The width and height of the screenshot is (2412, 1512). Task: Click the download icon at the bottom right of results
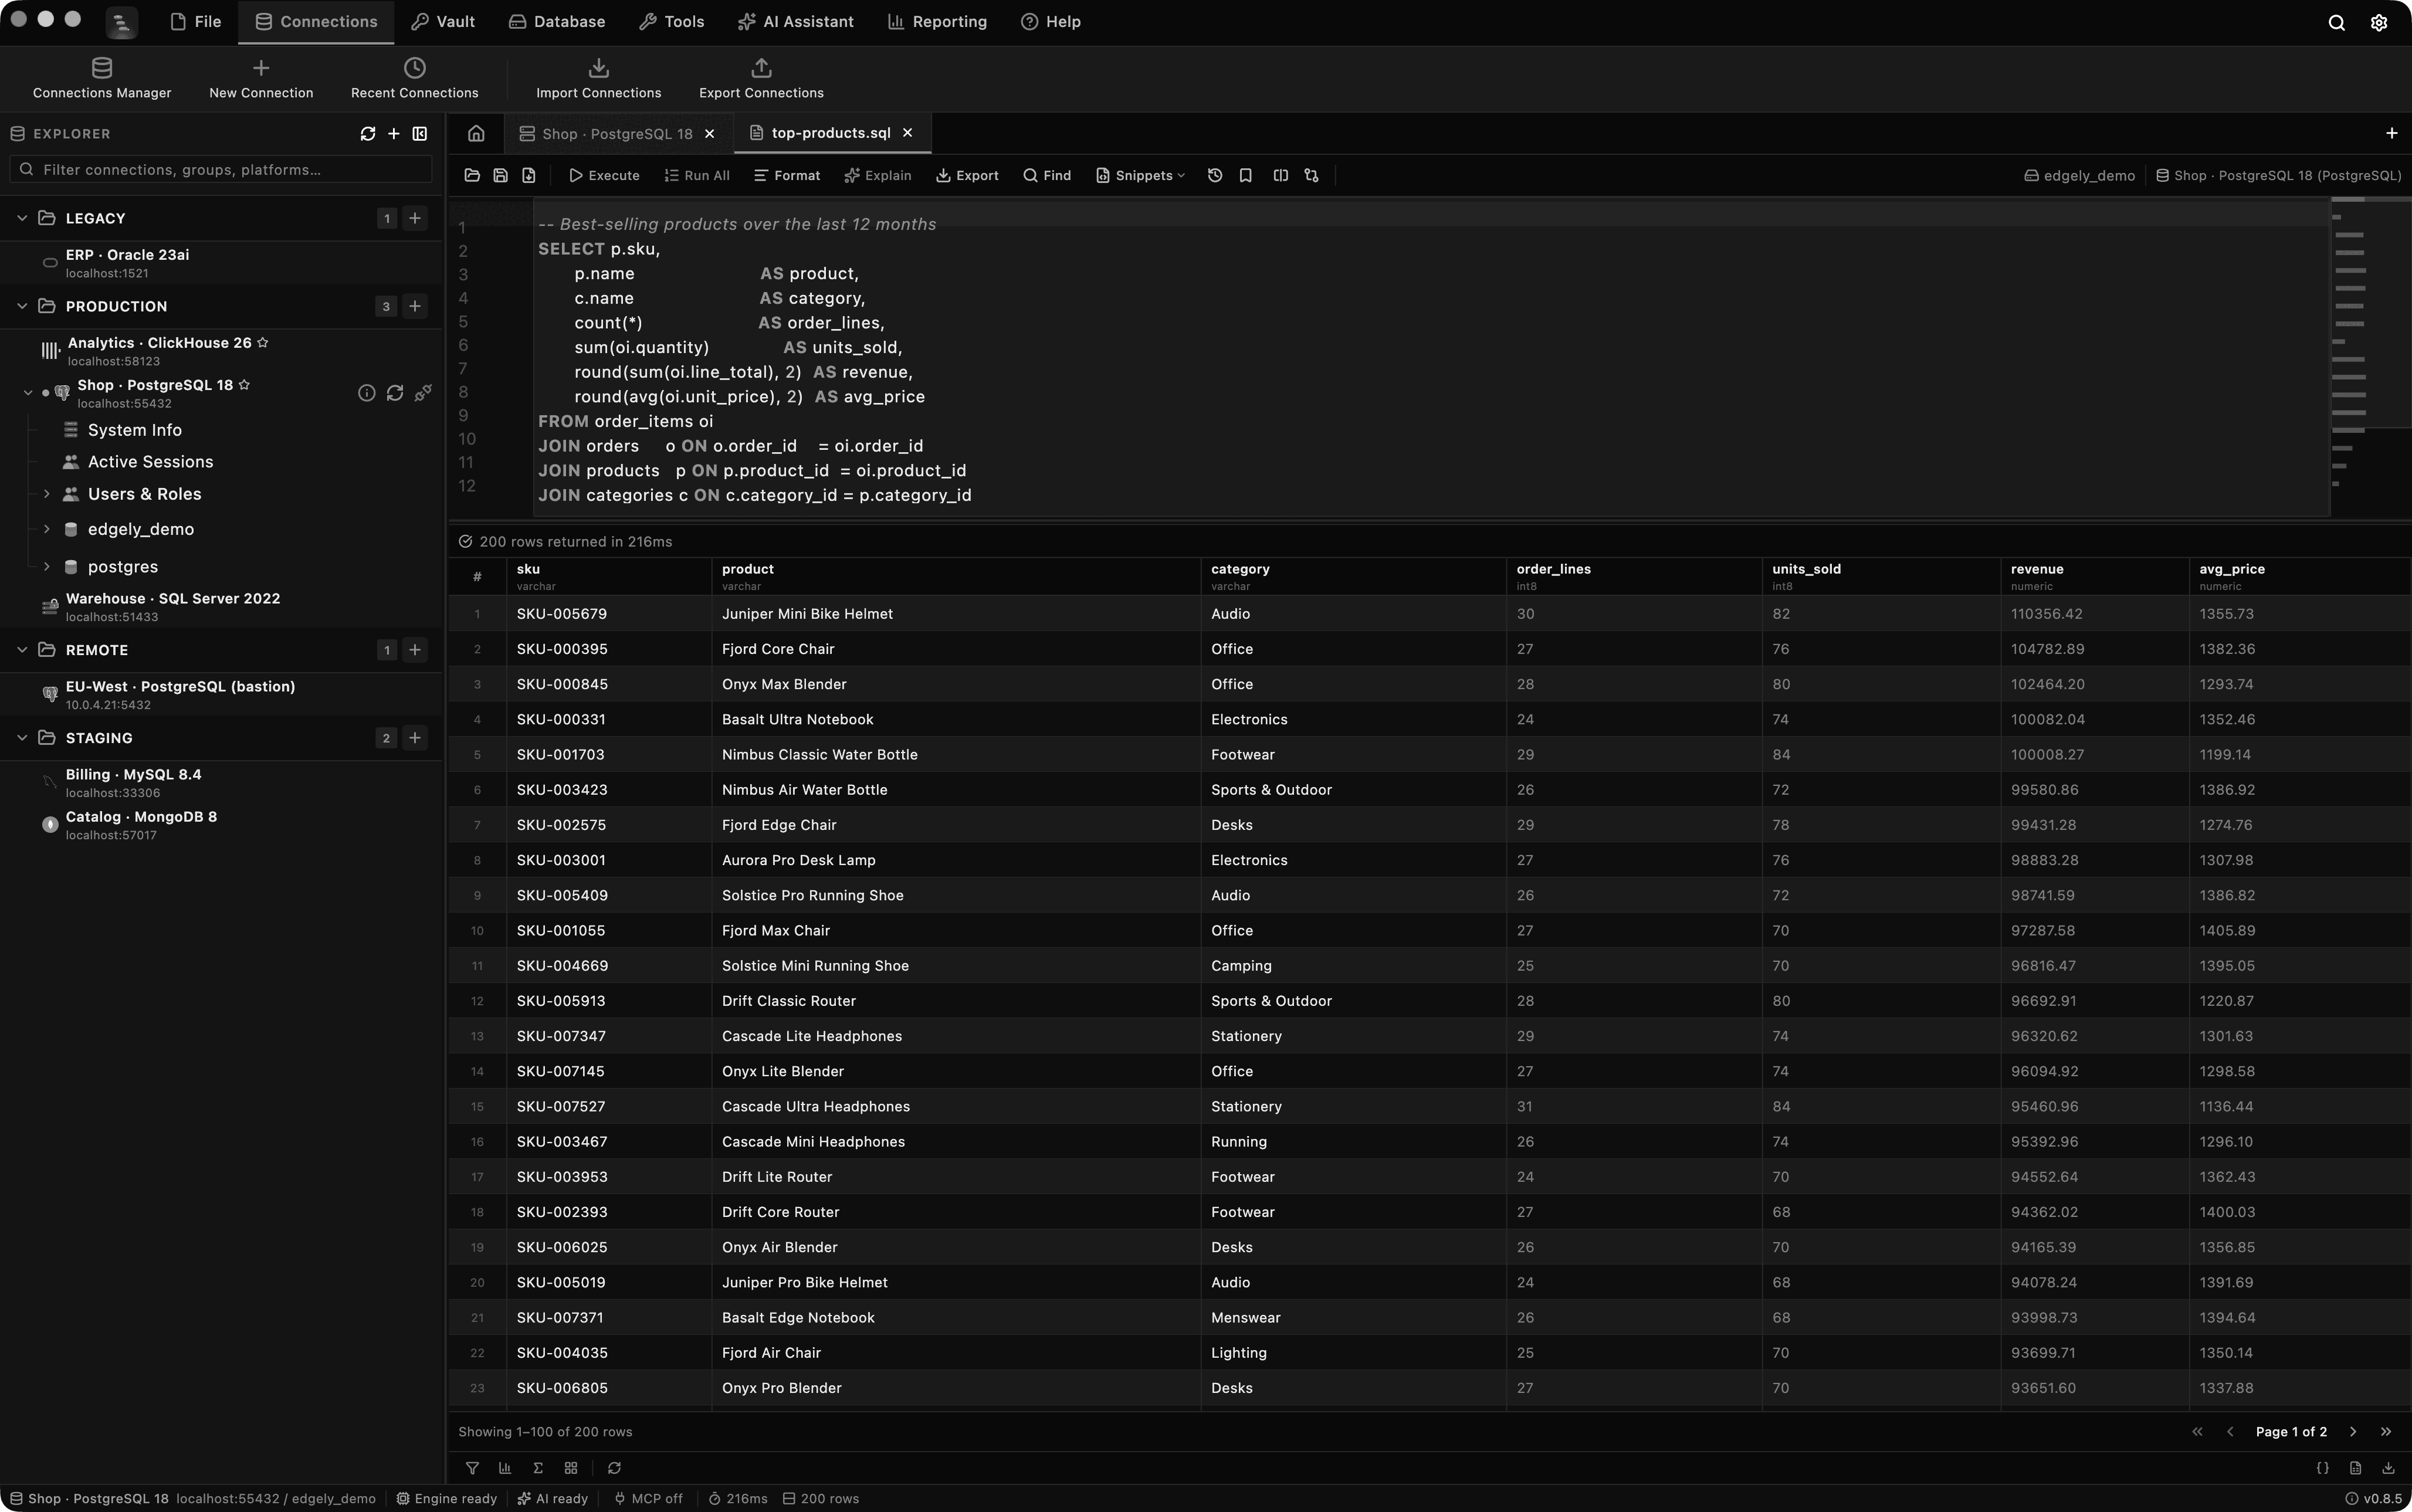(x=2388, y=1469)
